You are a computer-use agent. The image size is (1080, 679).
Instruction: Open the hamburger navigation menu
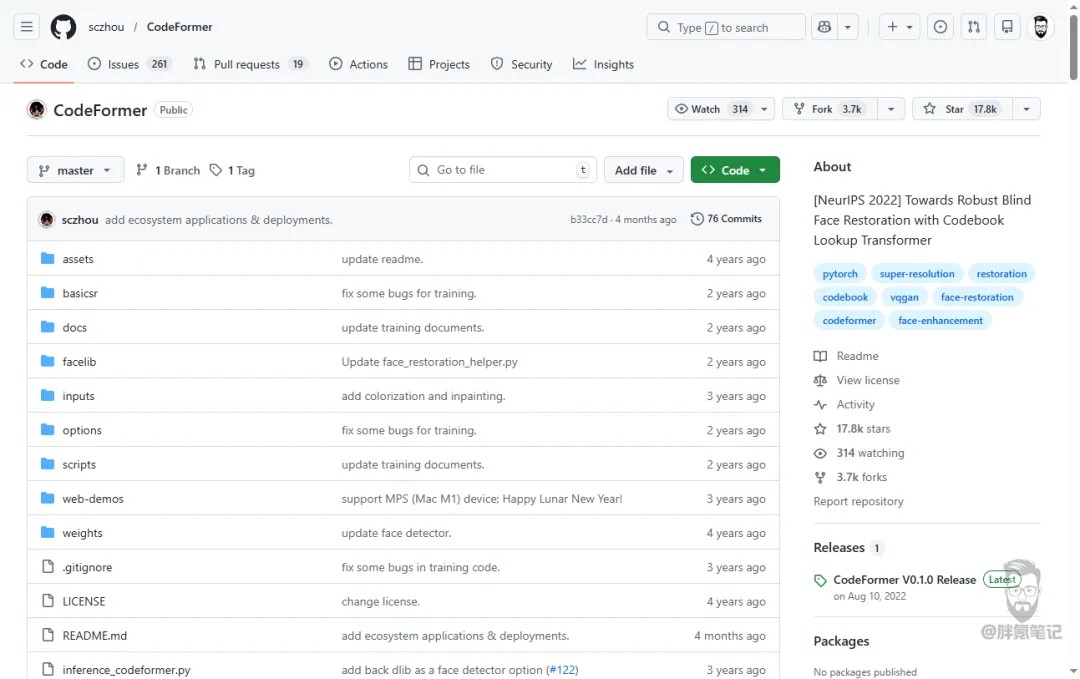(27, 27)
